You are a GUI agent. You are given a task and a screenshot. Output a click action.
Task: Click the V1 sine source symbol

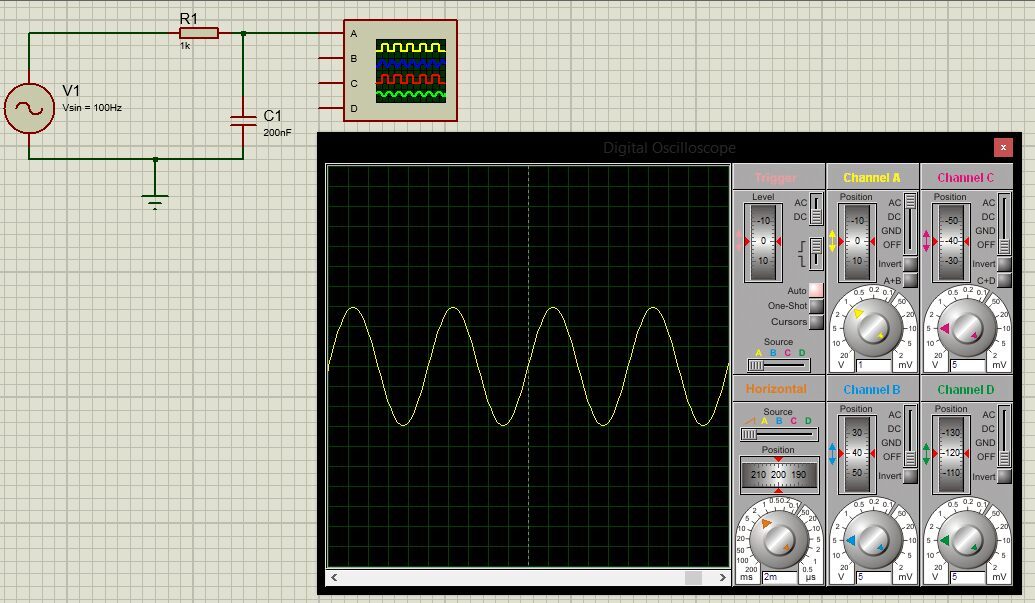pyautogui.click(x=29, y=108)
